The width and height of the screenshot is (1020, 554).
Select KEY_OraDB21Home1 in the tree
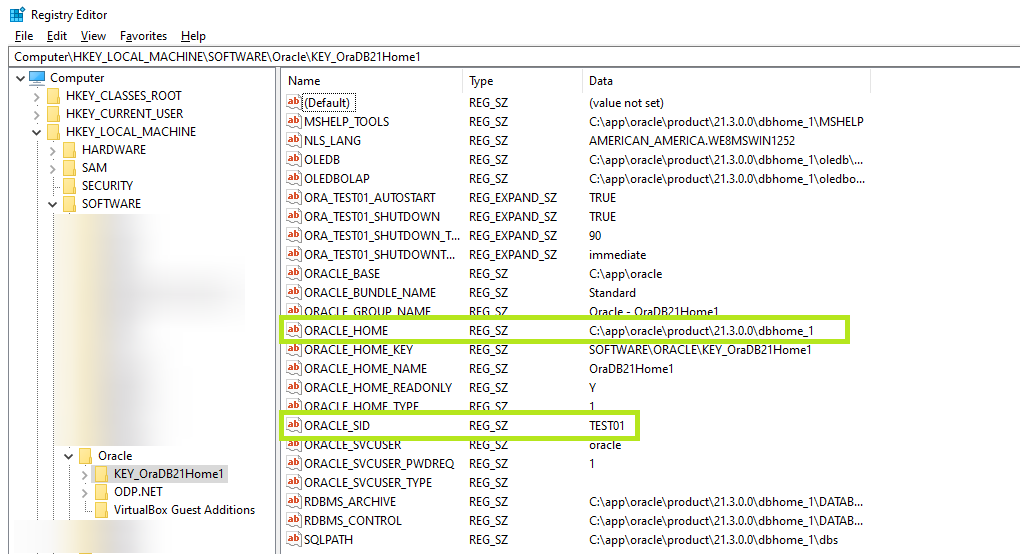168,474
